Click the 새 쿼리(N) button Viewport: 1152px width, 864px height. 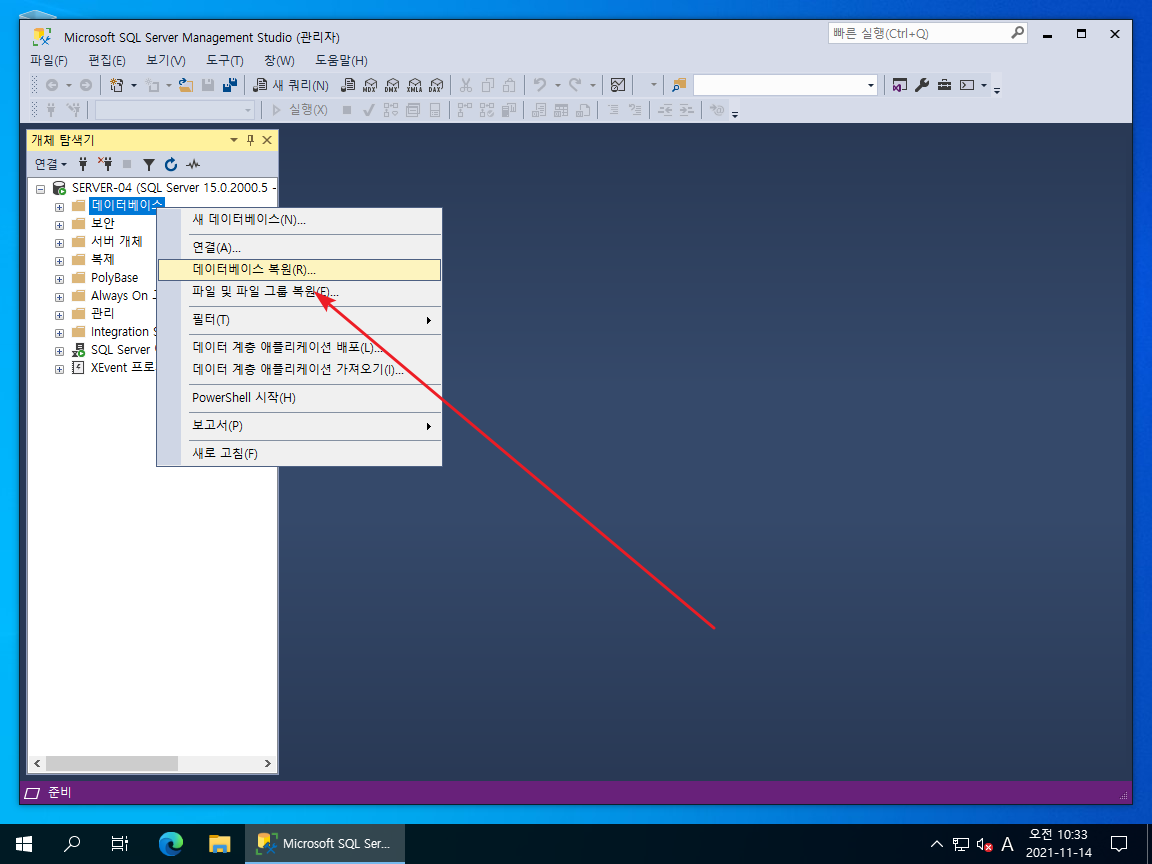pos(290,85)
